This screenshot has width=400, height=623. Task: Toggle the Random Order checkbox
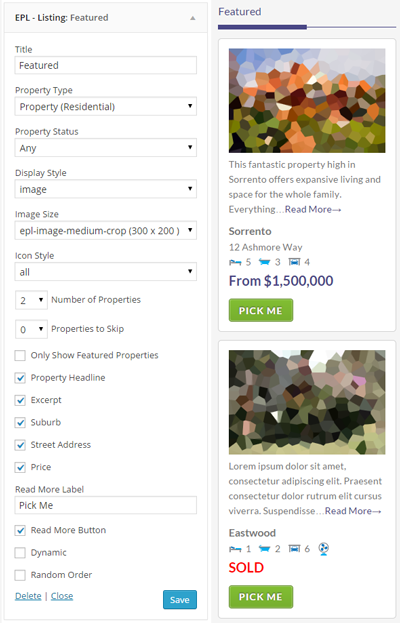point(20,575)
